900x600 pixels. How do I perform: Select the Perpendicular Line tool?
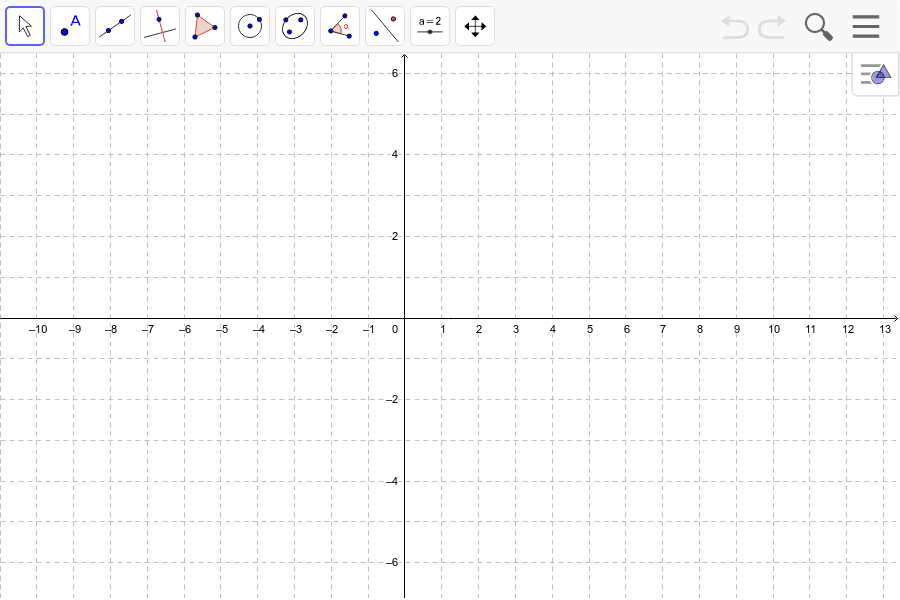pos(160,26)
